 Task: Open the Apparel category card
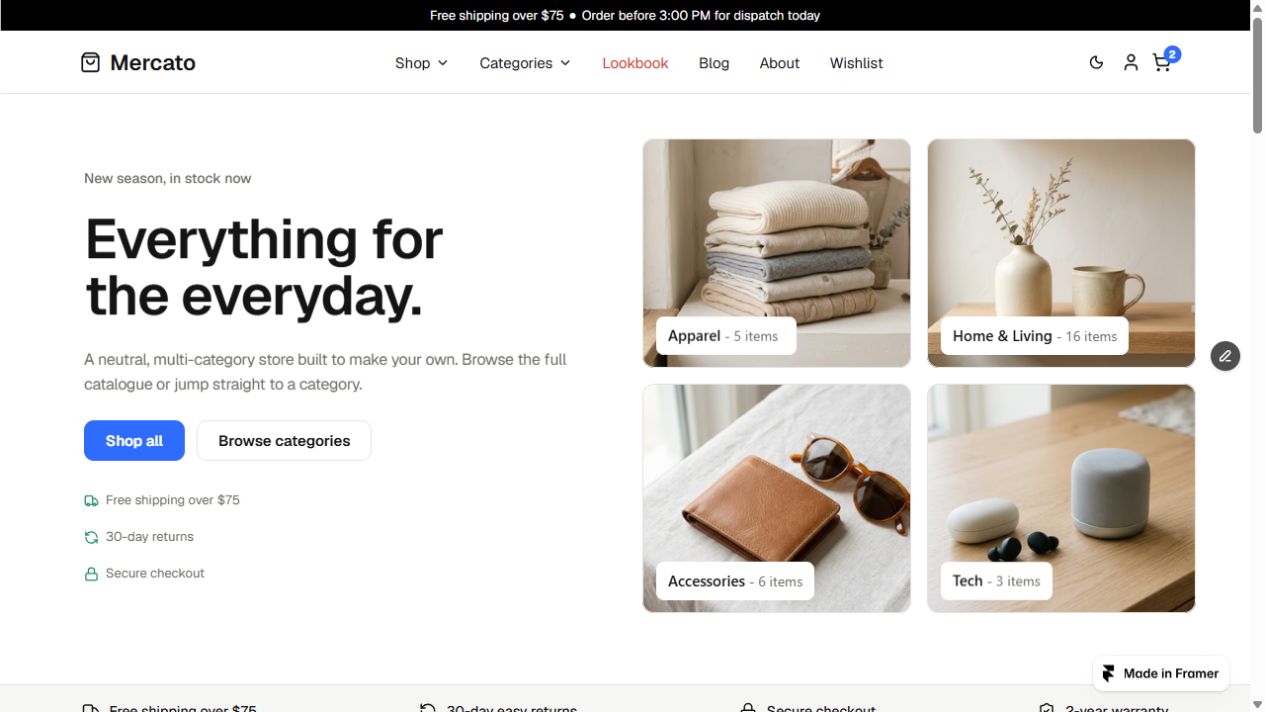777,253
